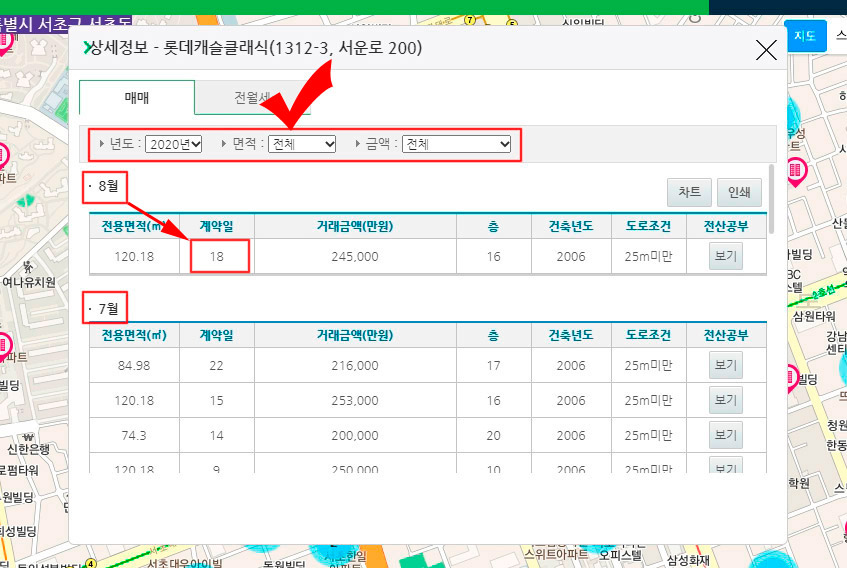This screenshot has width=847, height=568.
Task: Select the 200,000 transaction amount cell
Action: 355,436
